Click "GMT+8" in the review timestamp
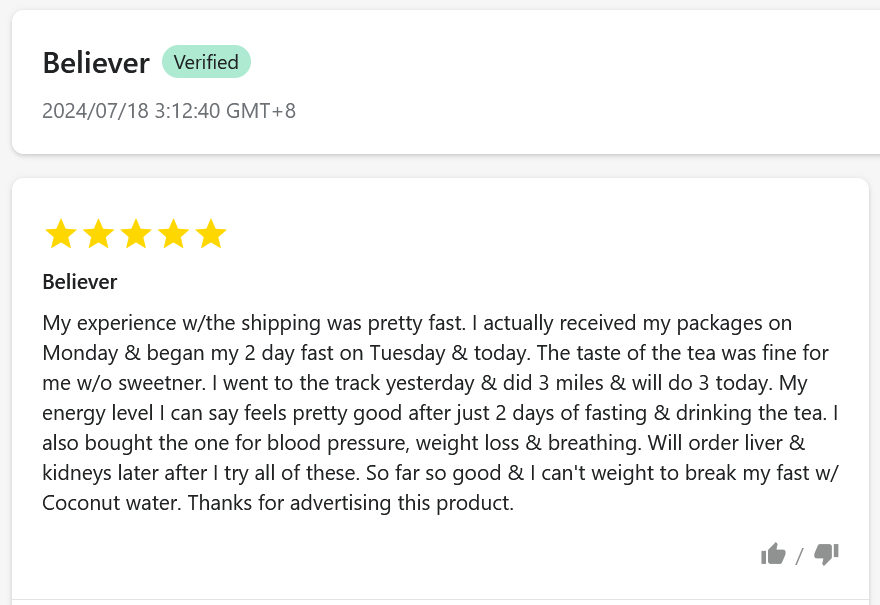880x605 pixels. click(261, 110)
